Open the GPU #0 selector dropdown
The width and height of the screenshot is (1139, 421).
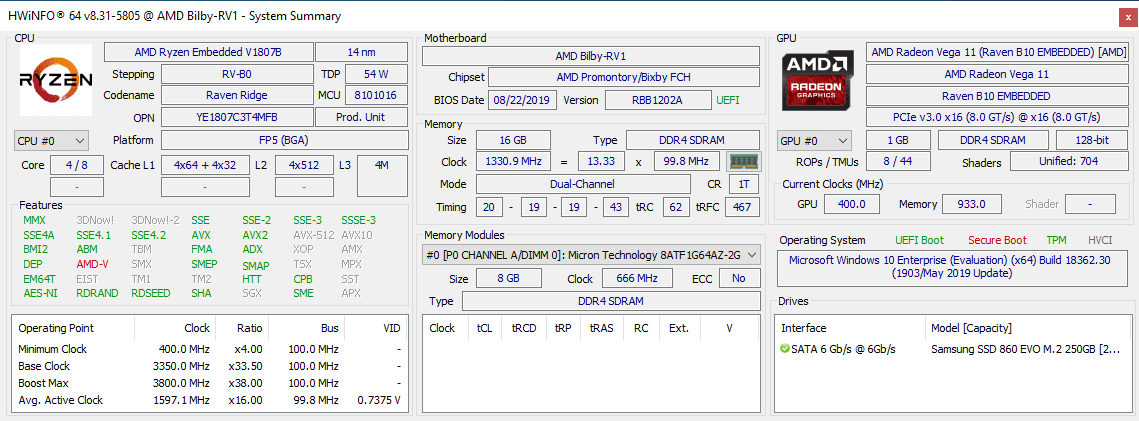(815, 141)
